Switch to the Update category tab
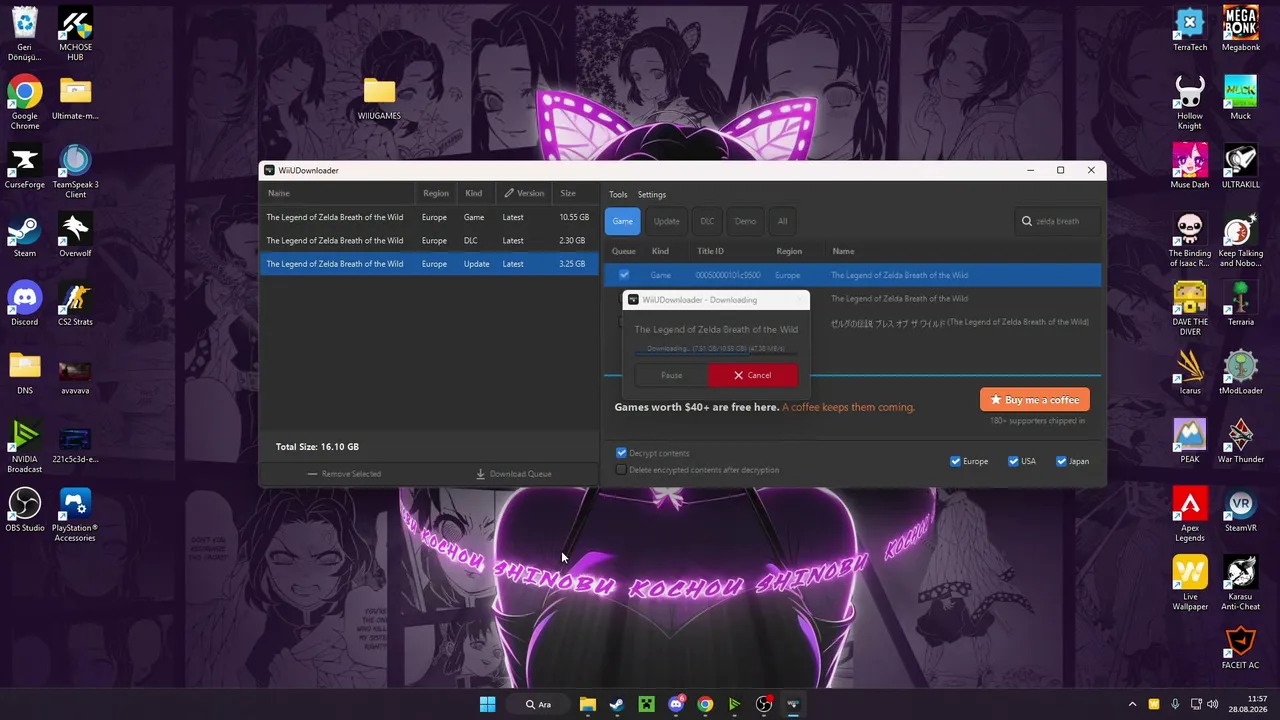1280x720 pixels. pos(666,221)
